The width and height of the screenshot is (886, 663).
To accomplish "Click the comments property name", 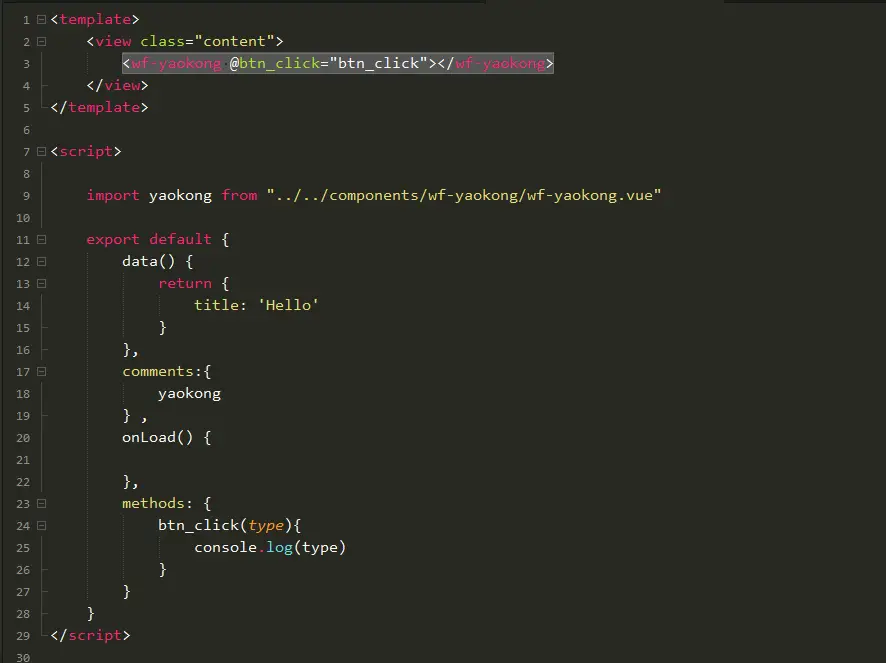I will click(x=158, y=371).
